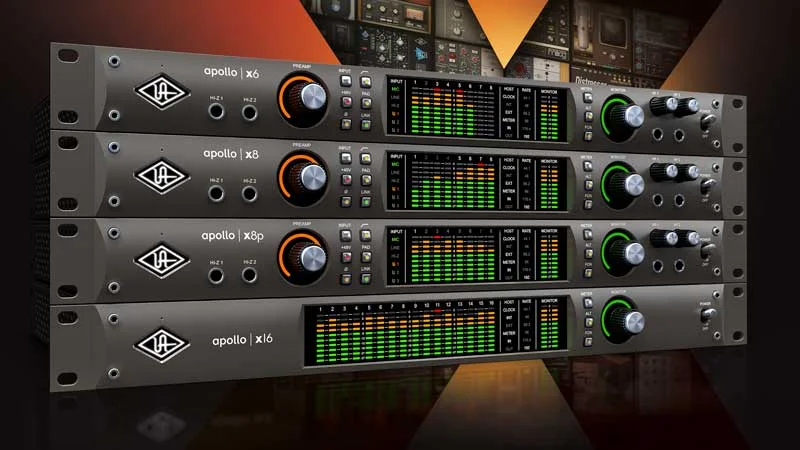This screenshot has height=450, width=800.
Task: Toggle the +48V phantom button on Apollo x8
Action: click(346, 180)
